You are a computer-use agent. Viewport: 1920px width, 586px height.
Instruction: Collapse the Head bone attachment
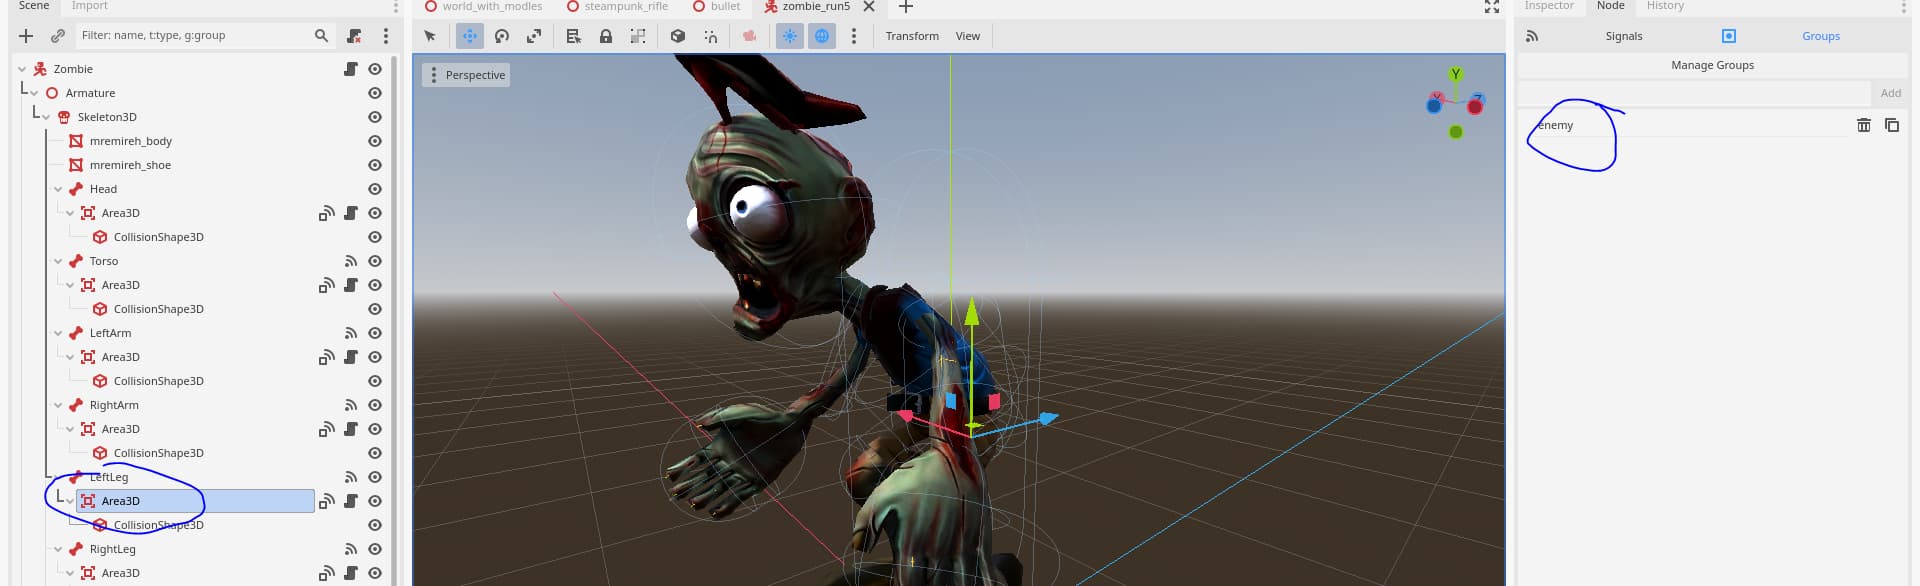[58, 189]
